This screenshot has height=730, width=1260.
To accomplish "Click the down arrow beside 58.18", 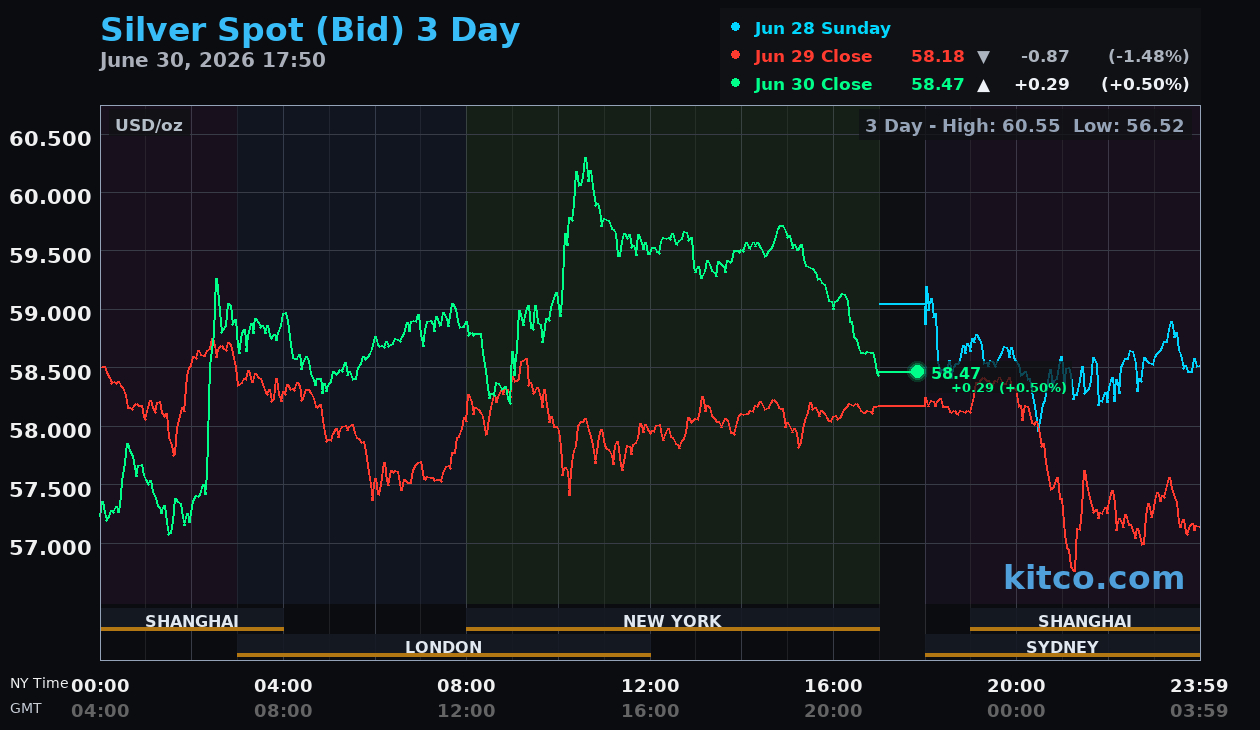I will coord(983,57).
